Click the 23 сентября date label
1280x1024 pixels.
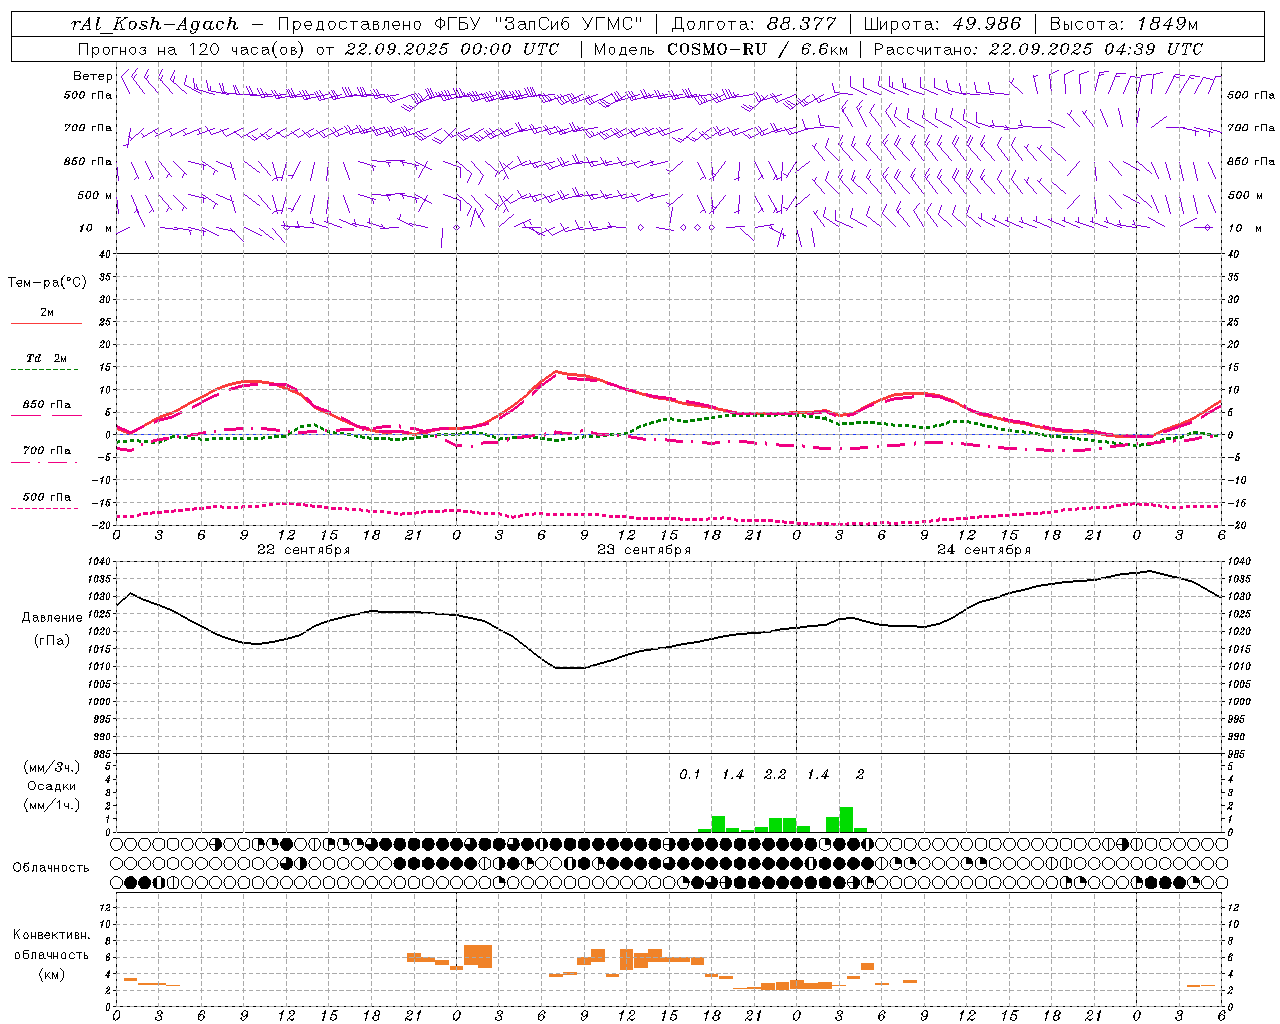click(644, 550)
